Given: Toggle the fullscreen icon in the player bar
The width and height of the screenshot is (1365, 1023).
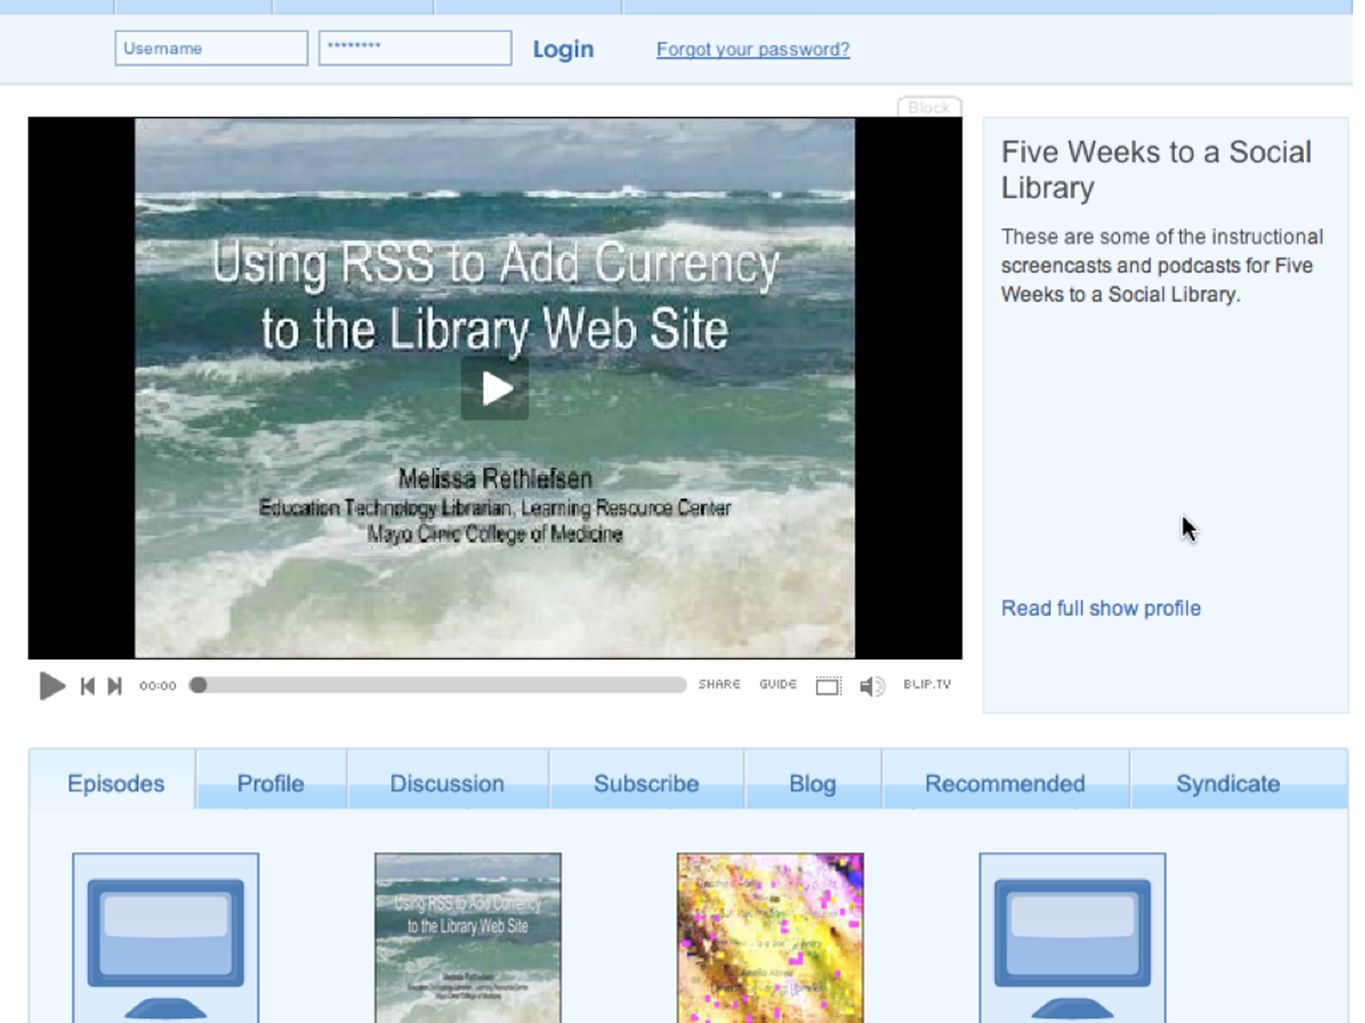Looking at the screenshot, I should 828,685.
